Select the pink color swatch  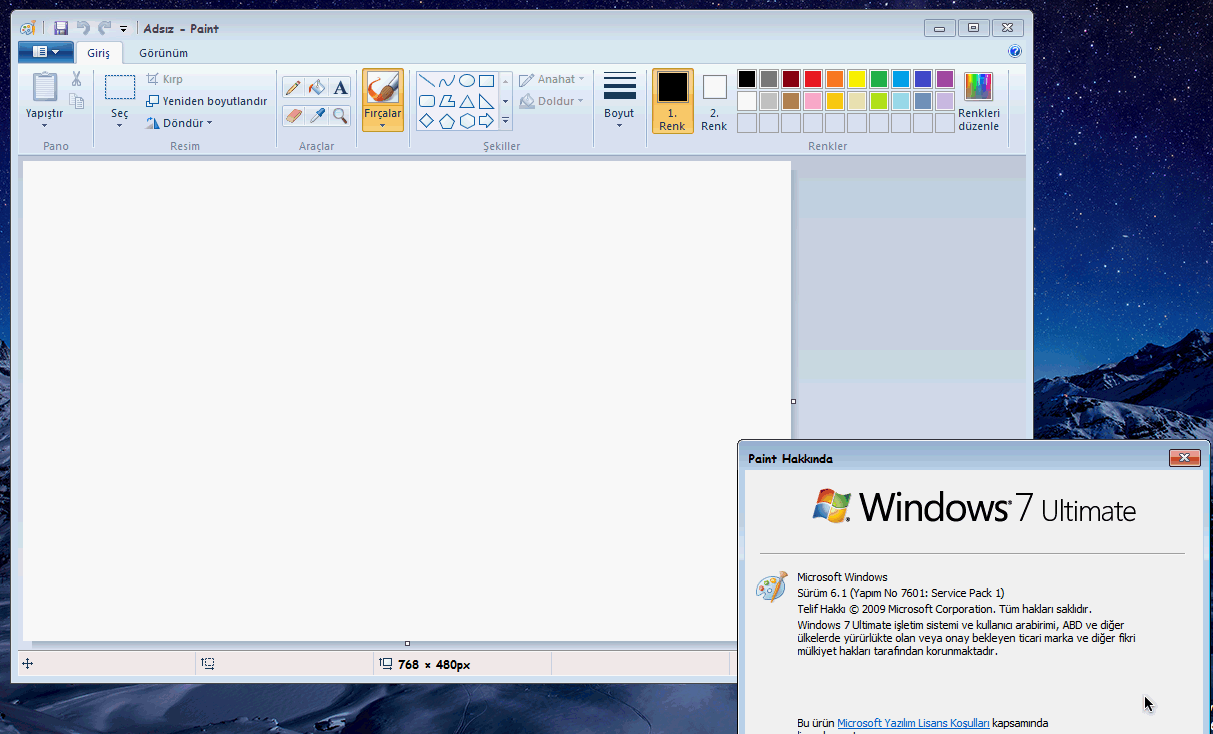[813, 101]
